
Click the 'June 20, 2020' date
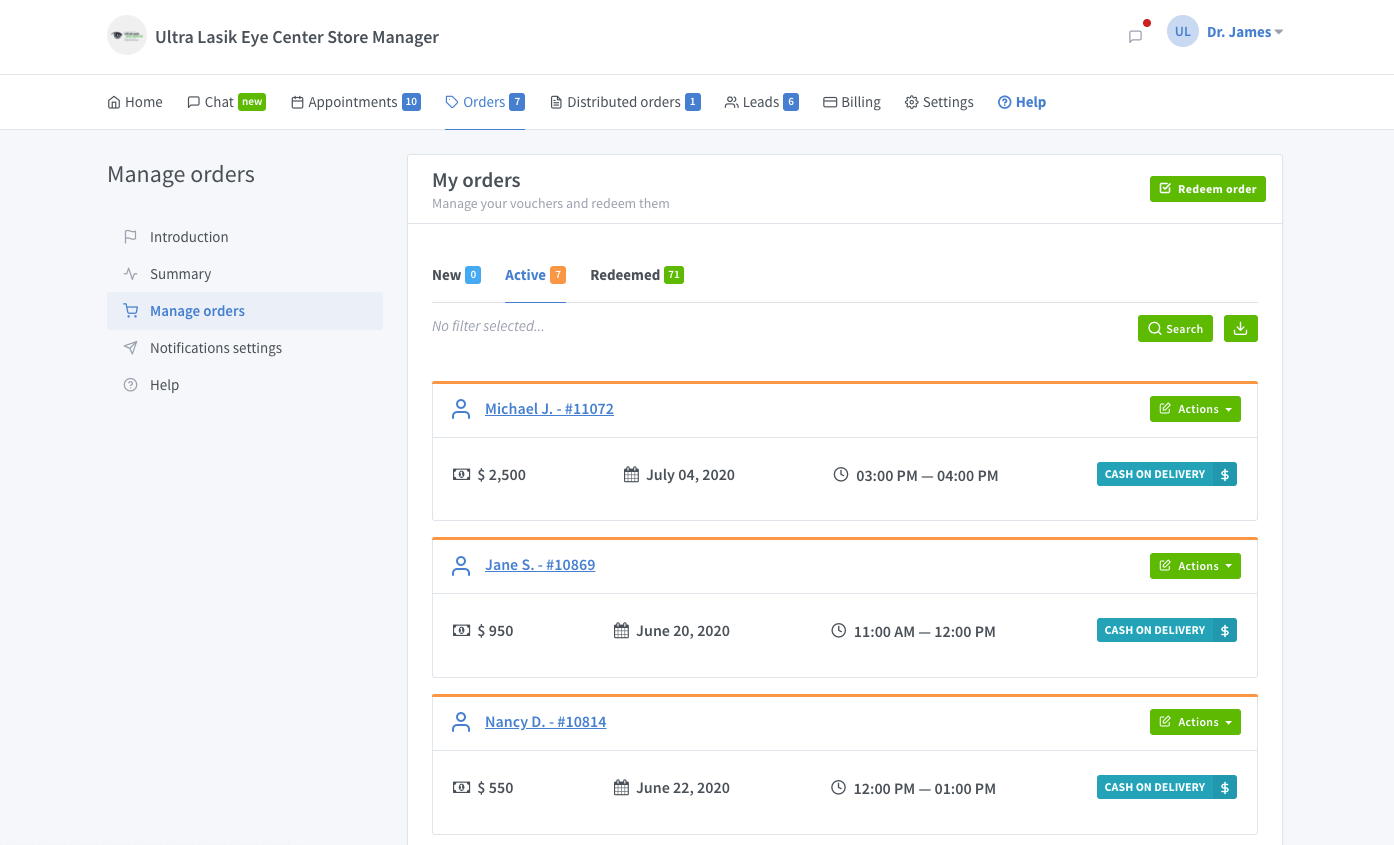683,631
